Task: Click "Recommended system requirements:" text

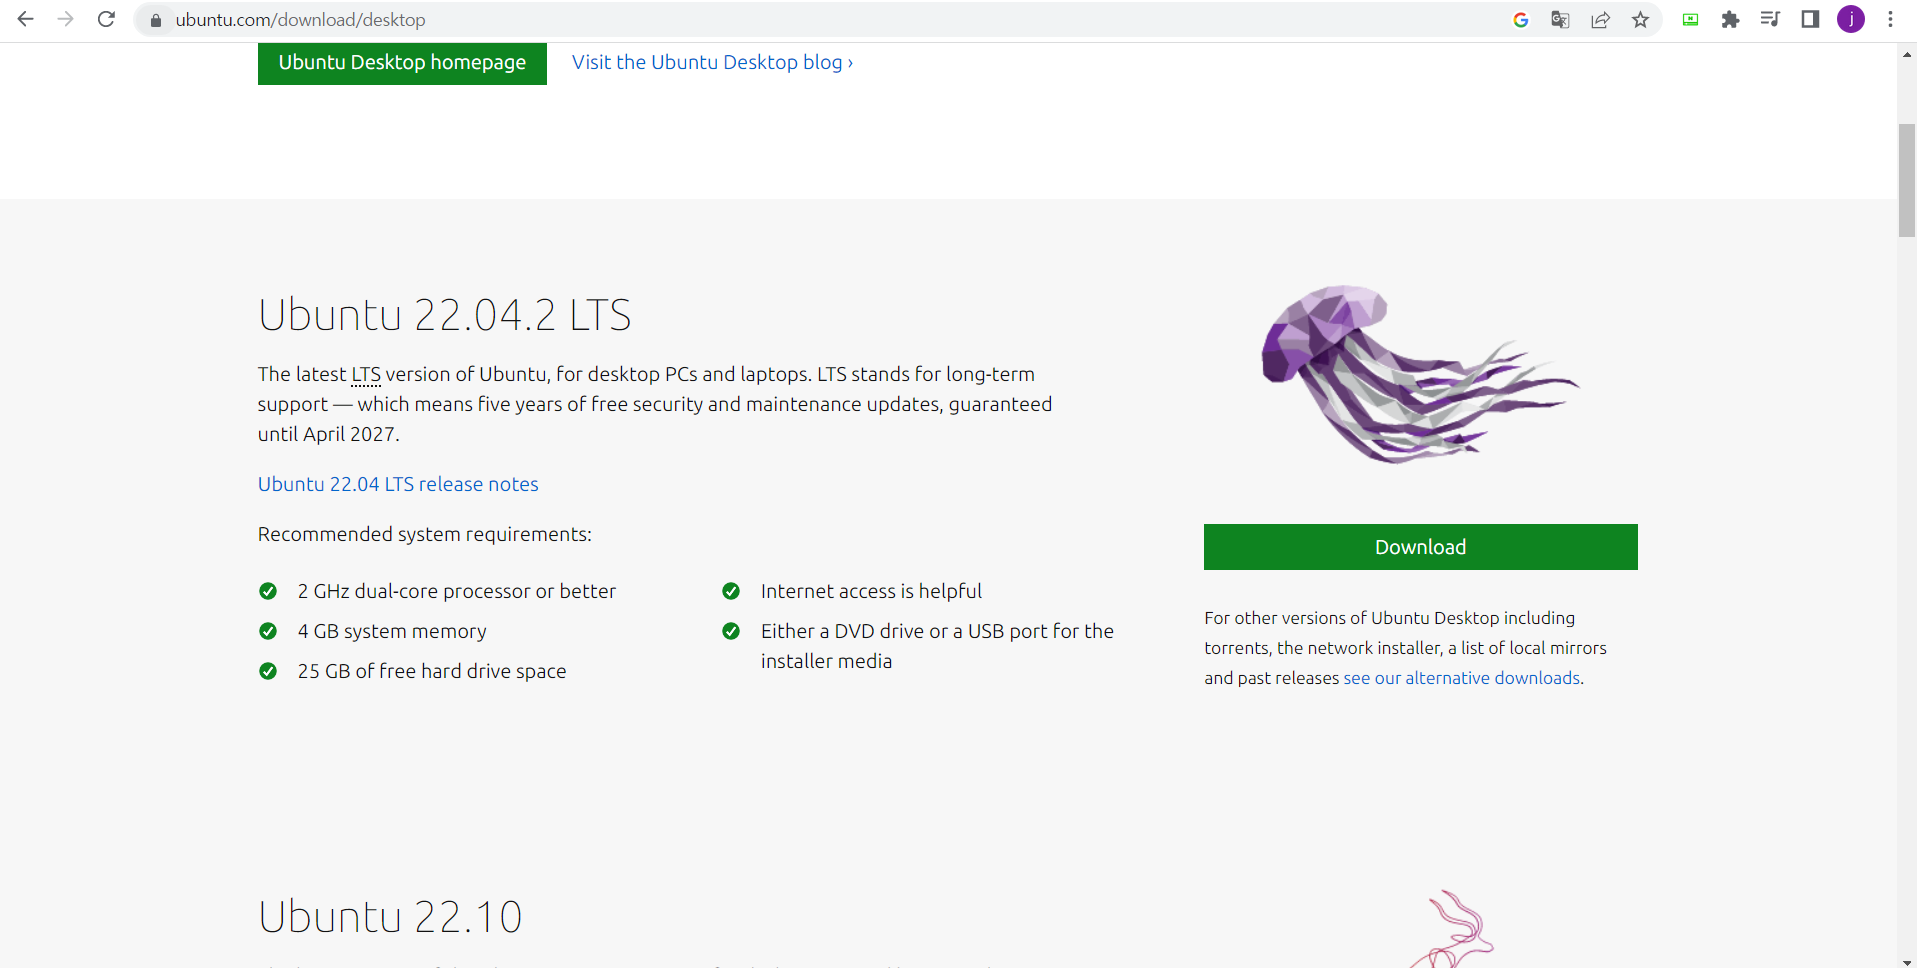Action: tap(425, 534)
